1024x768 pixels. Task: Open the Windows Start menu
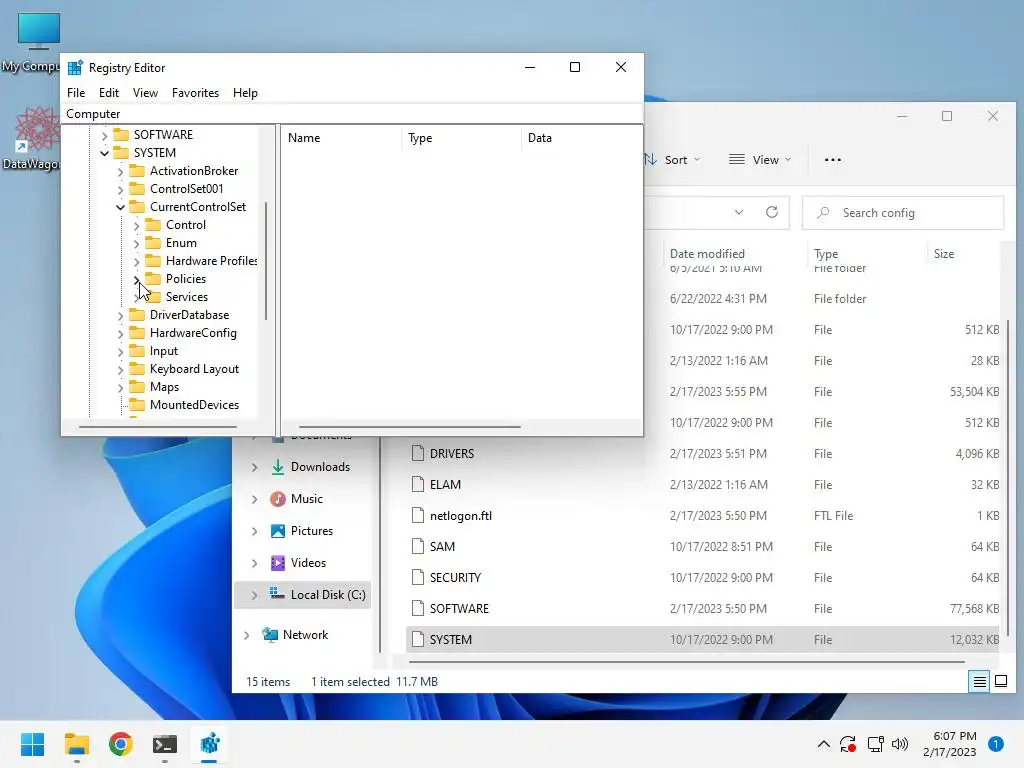coord(32,744)
